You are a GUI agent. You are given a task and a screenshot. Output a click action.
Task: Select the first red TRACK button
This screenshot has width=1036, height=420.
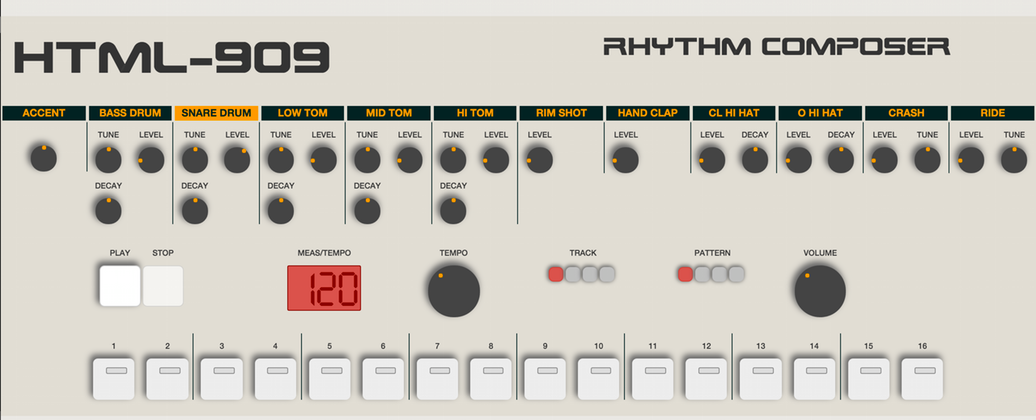(556, 273)
